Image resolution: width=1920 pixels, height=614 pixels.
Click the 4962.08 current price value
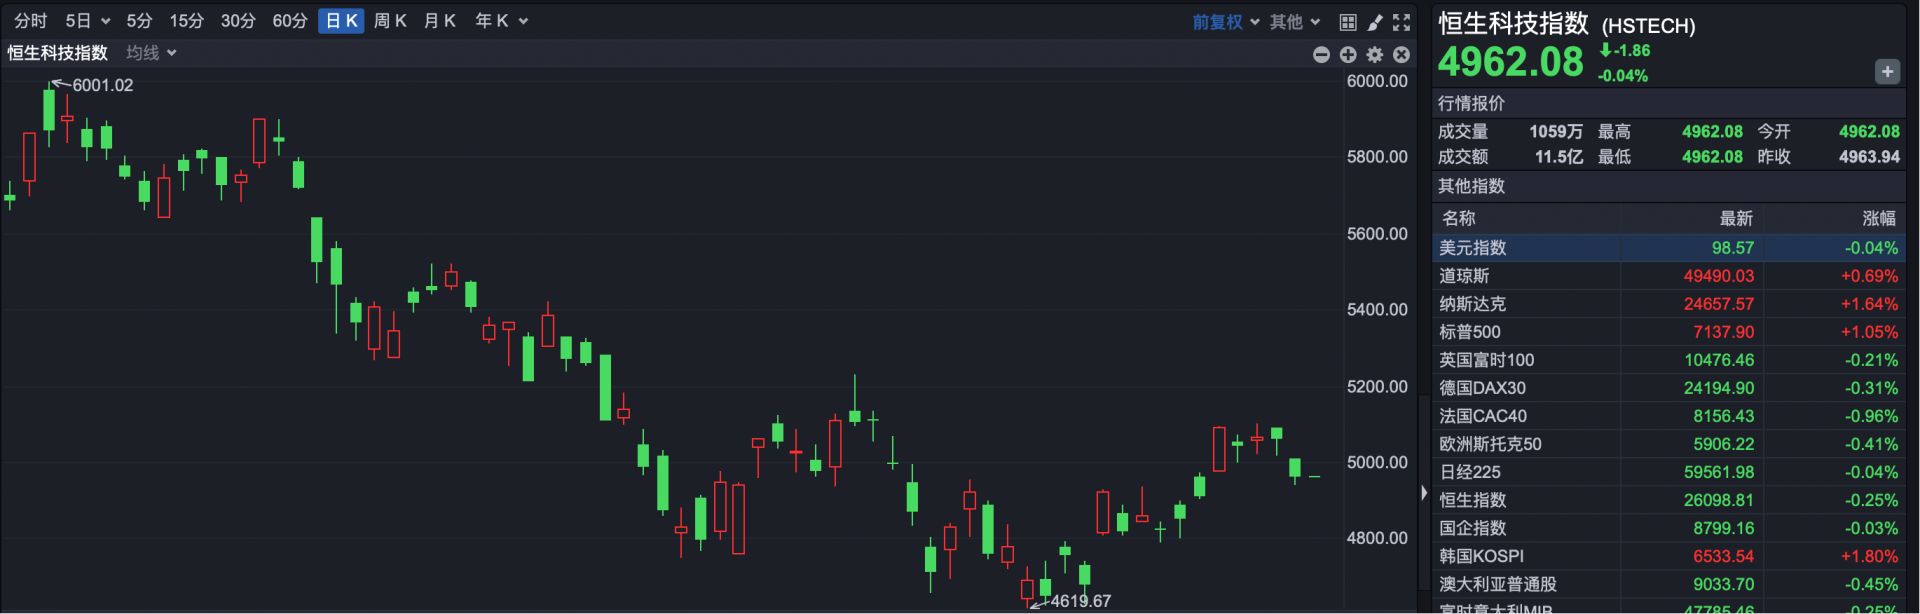(x=1510, y=62)
